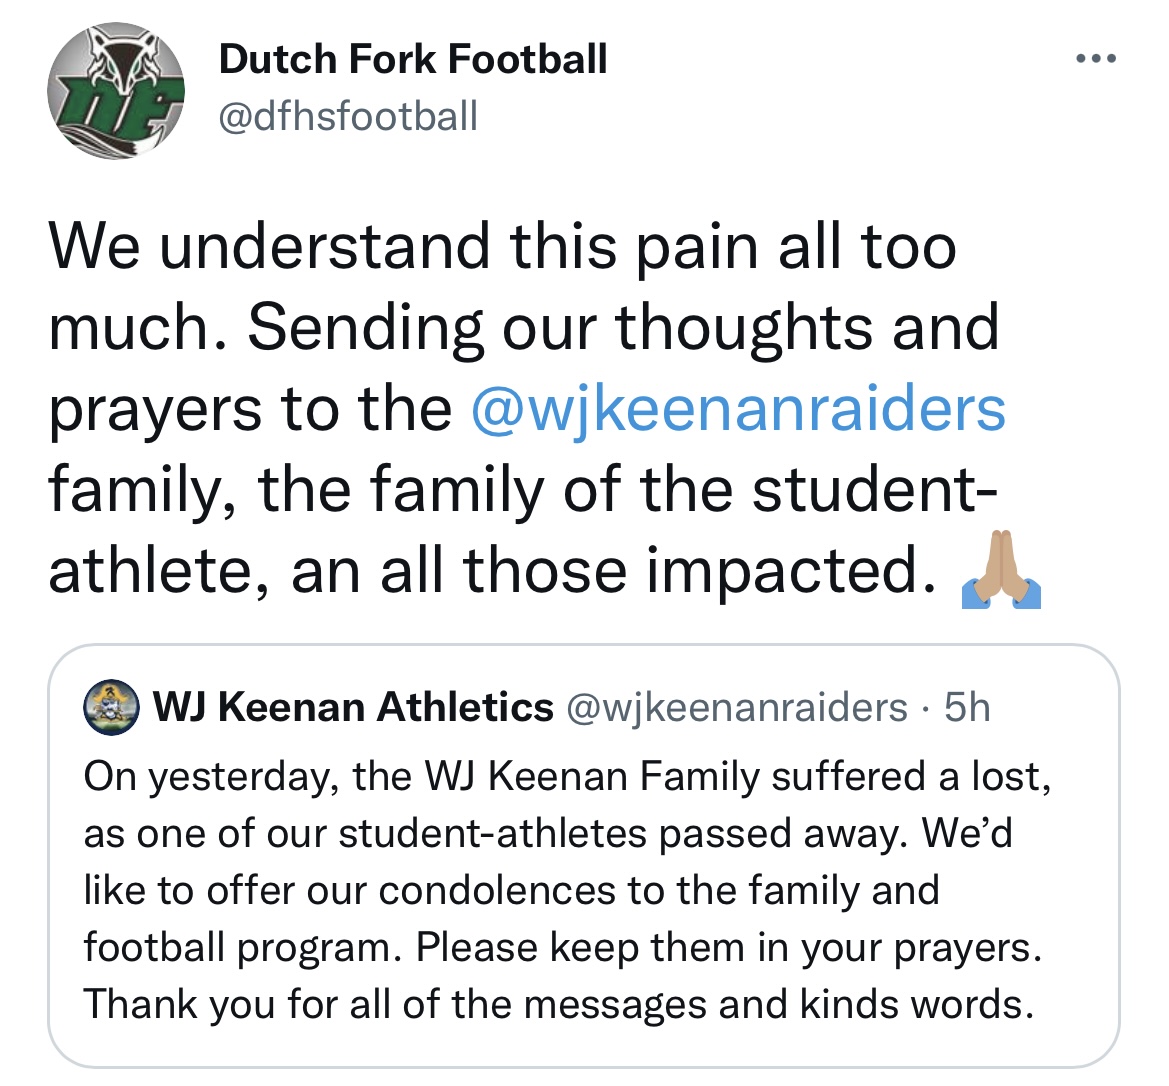Viewport: 1169px width, 1086px height.
Task: Click quoted line "like to offer our condolences"
Action: coord(510,890)
